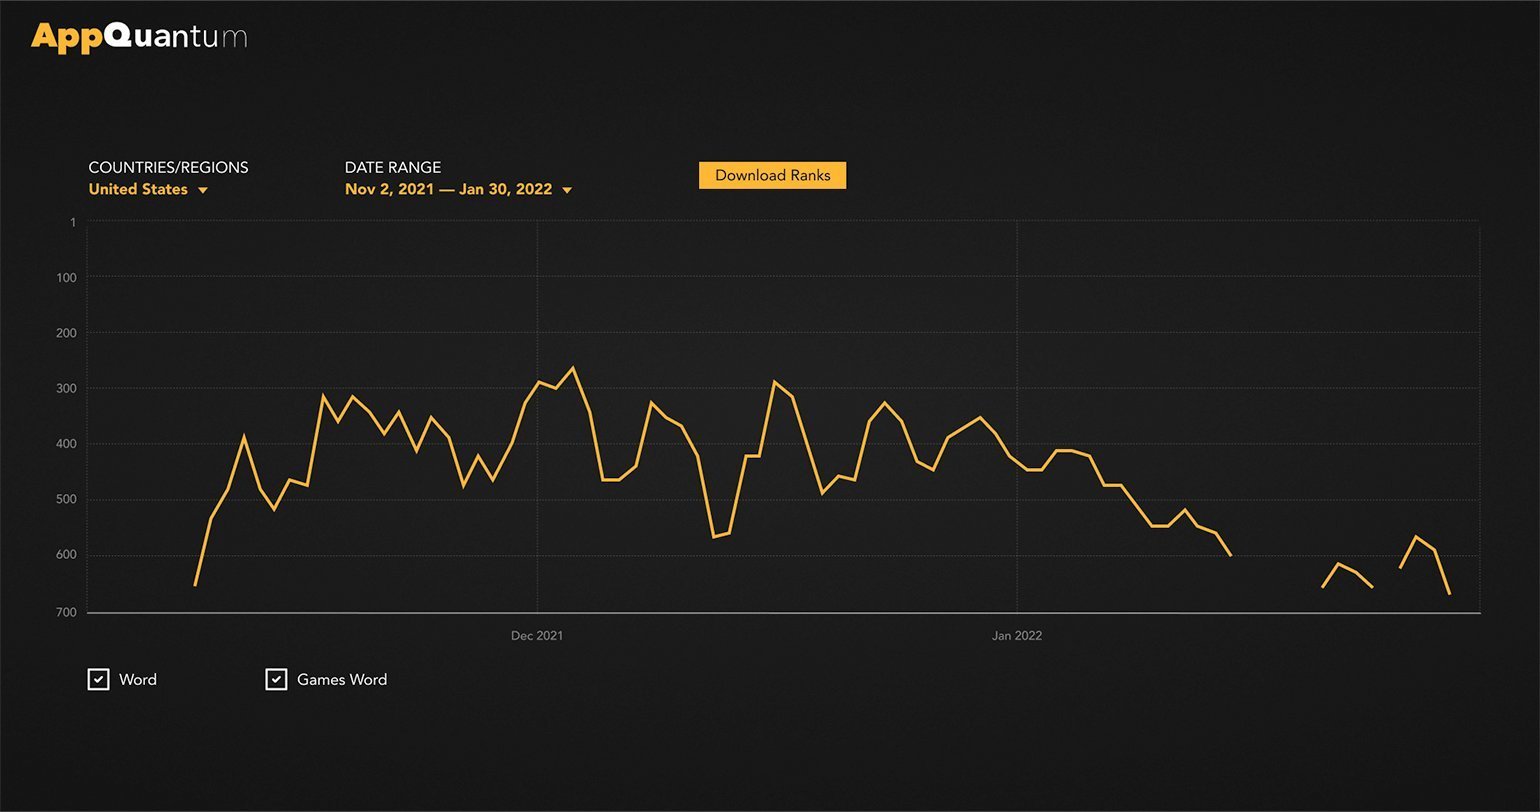The height and width of the screenshot is (812, 1540).
Task: Click the COUNTRIES/REGIONS heading
Action: tap(168, 167)
